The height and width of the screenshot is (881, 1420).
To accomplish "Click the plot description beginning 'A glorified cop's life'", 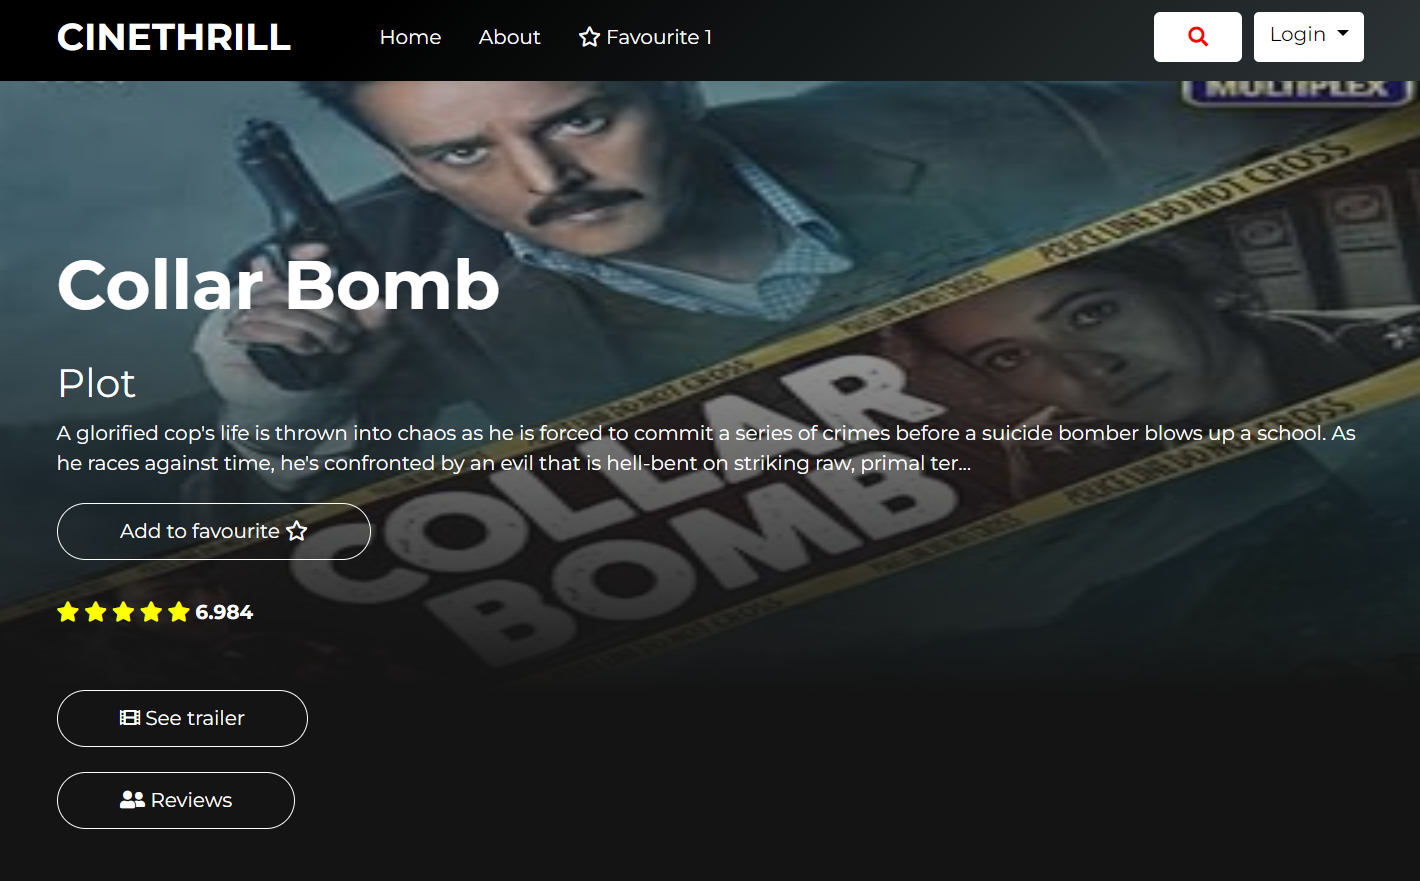I will 706,448.
